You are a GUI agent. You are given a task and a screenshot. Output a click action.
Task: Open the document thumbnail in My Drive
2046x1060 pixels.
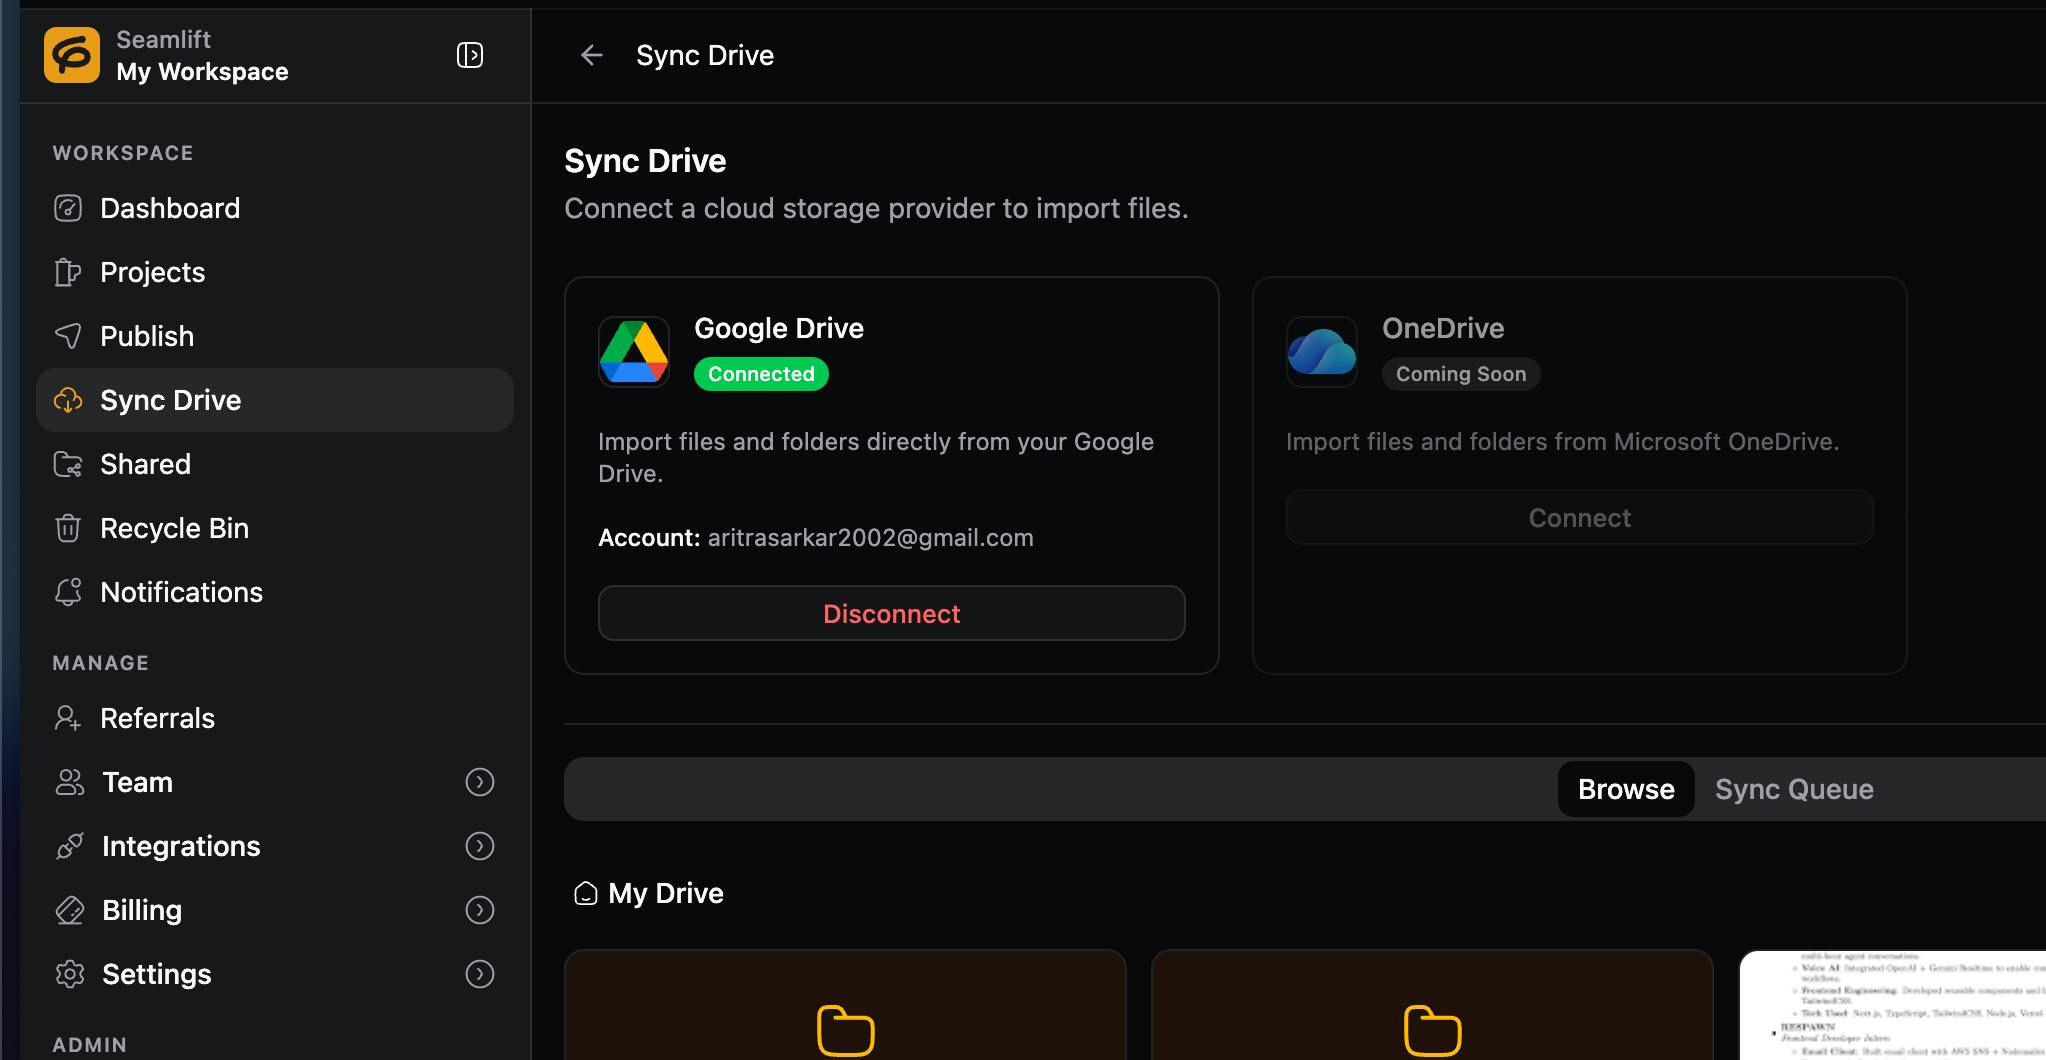[x=1893, y=1005]
